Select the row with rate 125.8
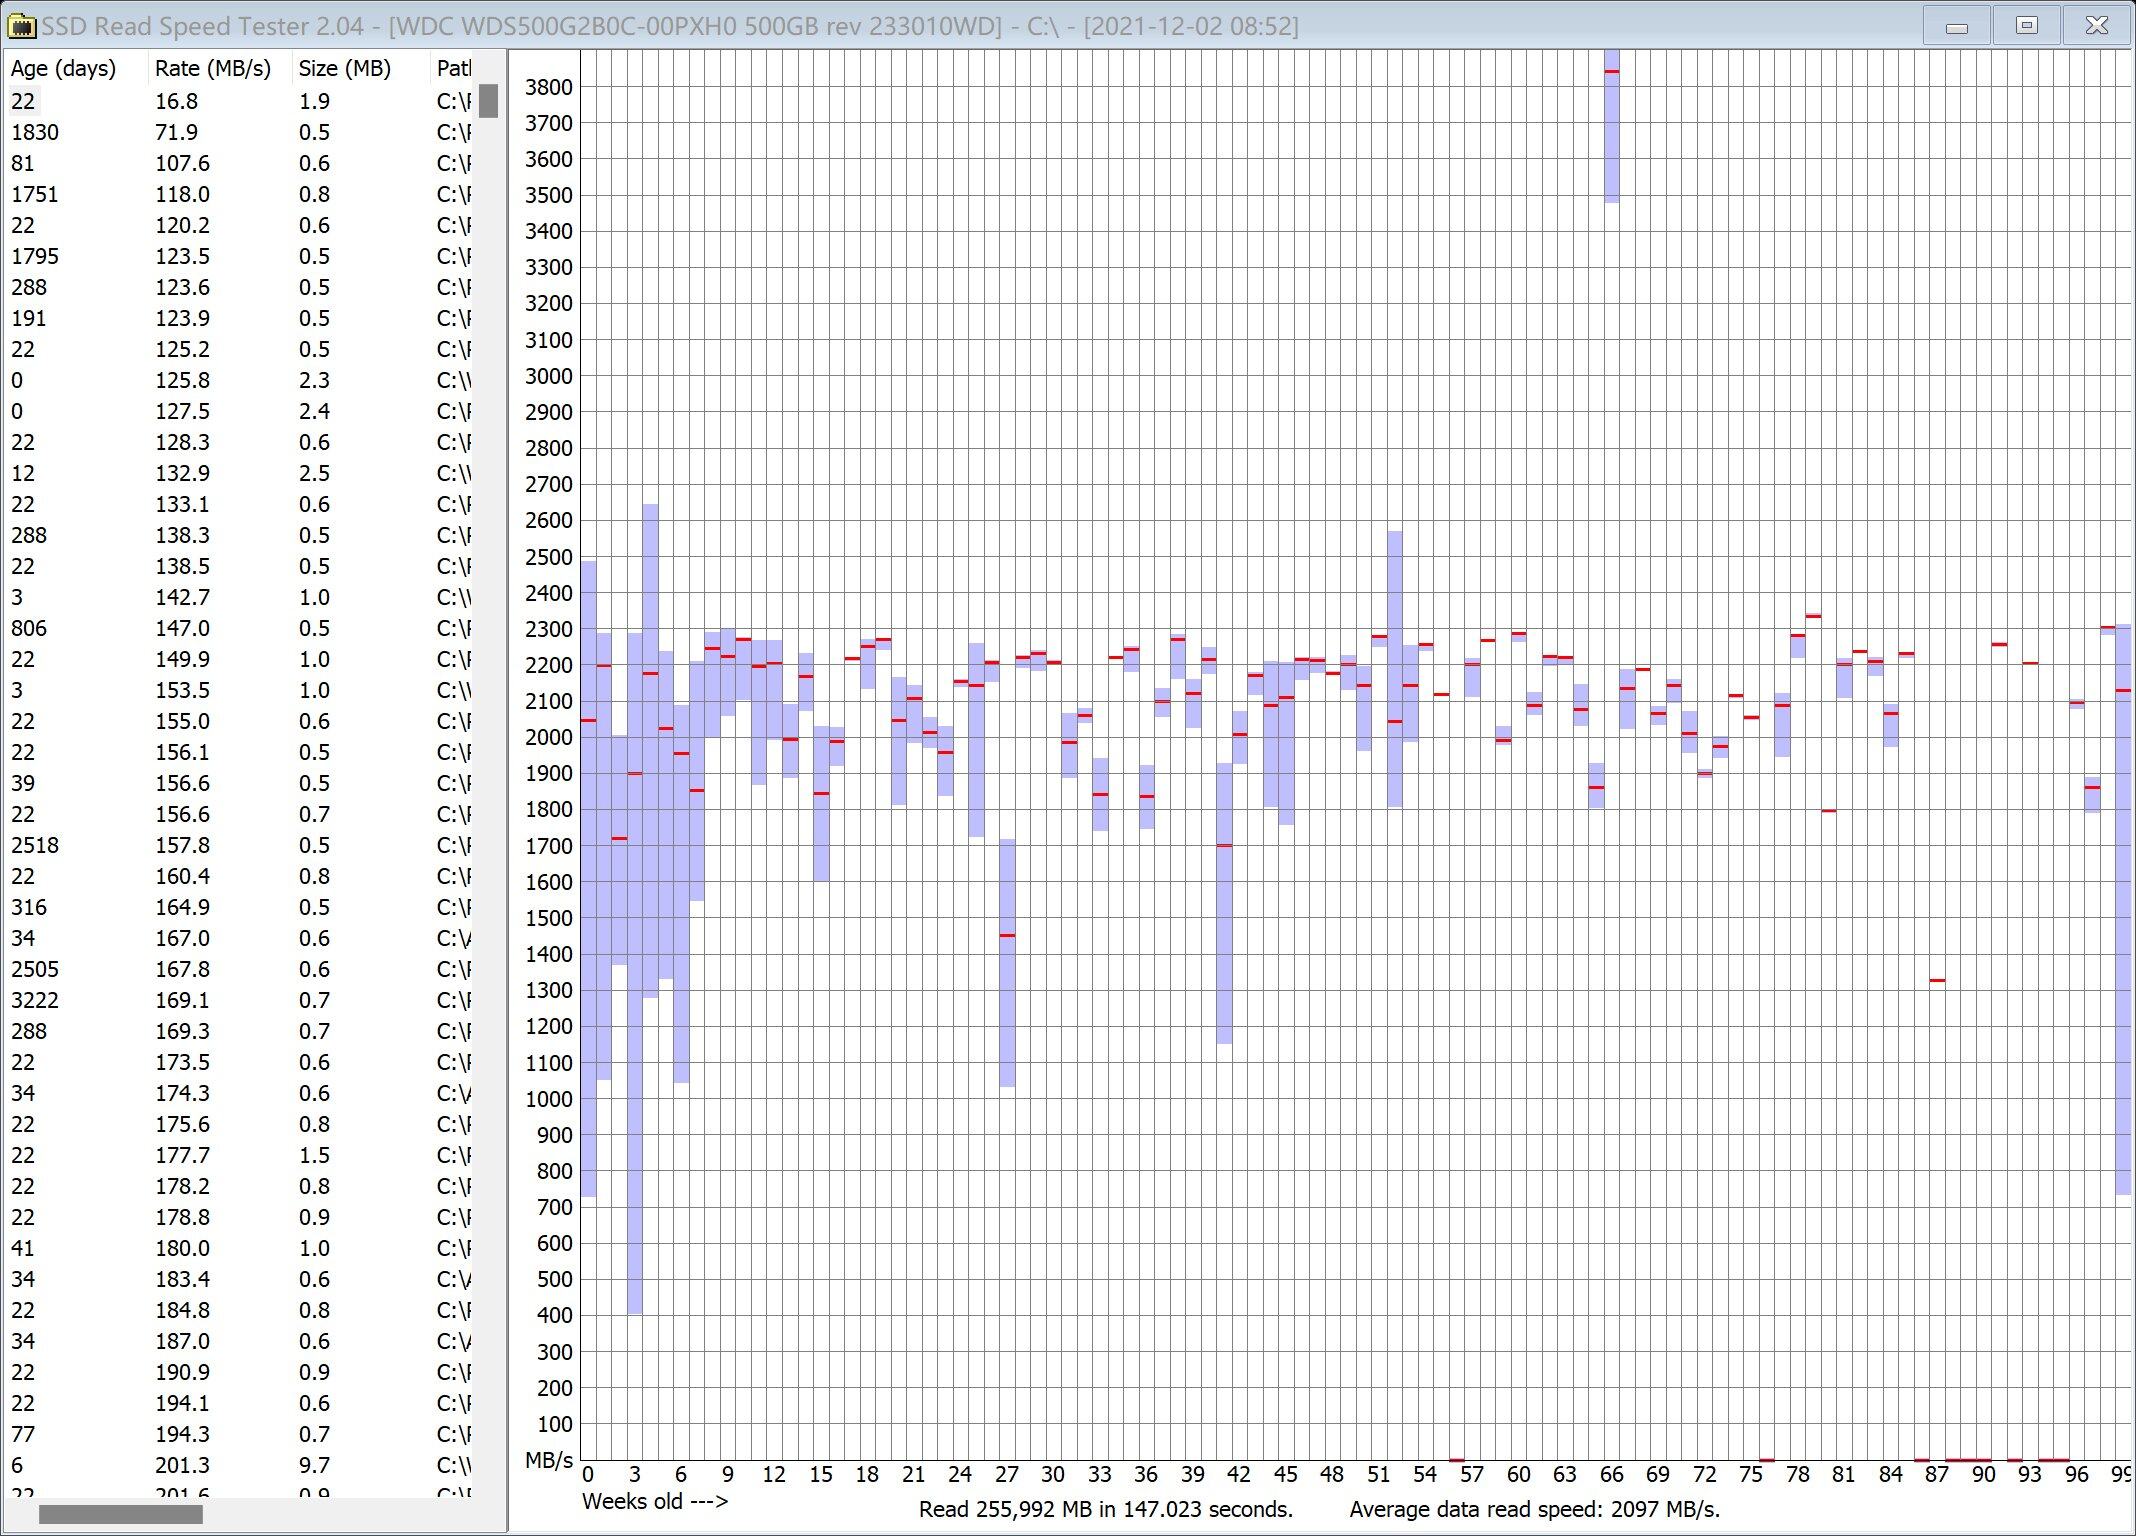 click(239, 380)
